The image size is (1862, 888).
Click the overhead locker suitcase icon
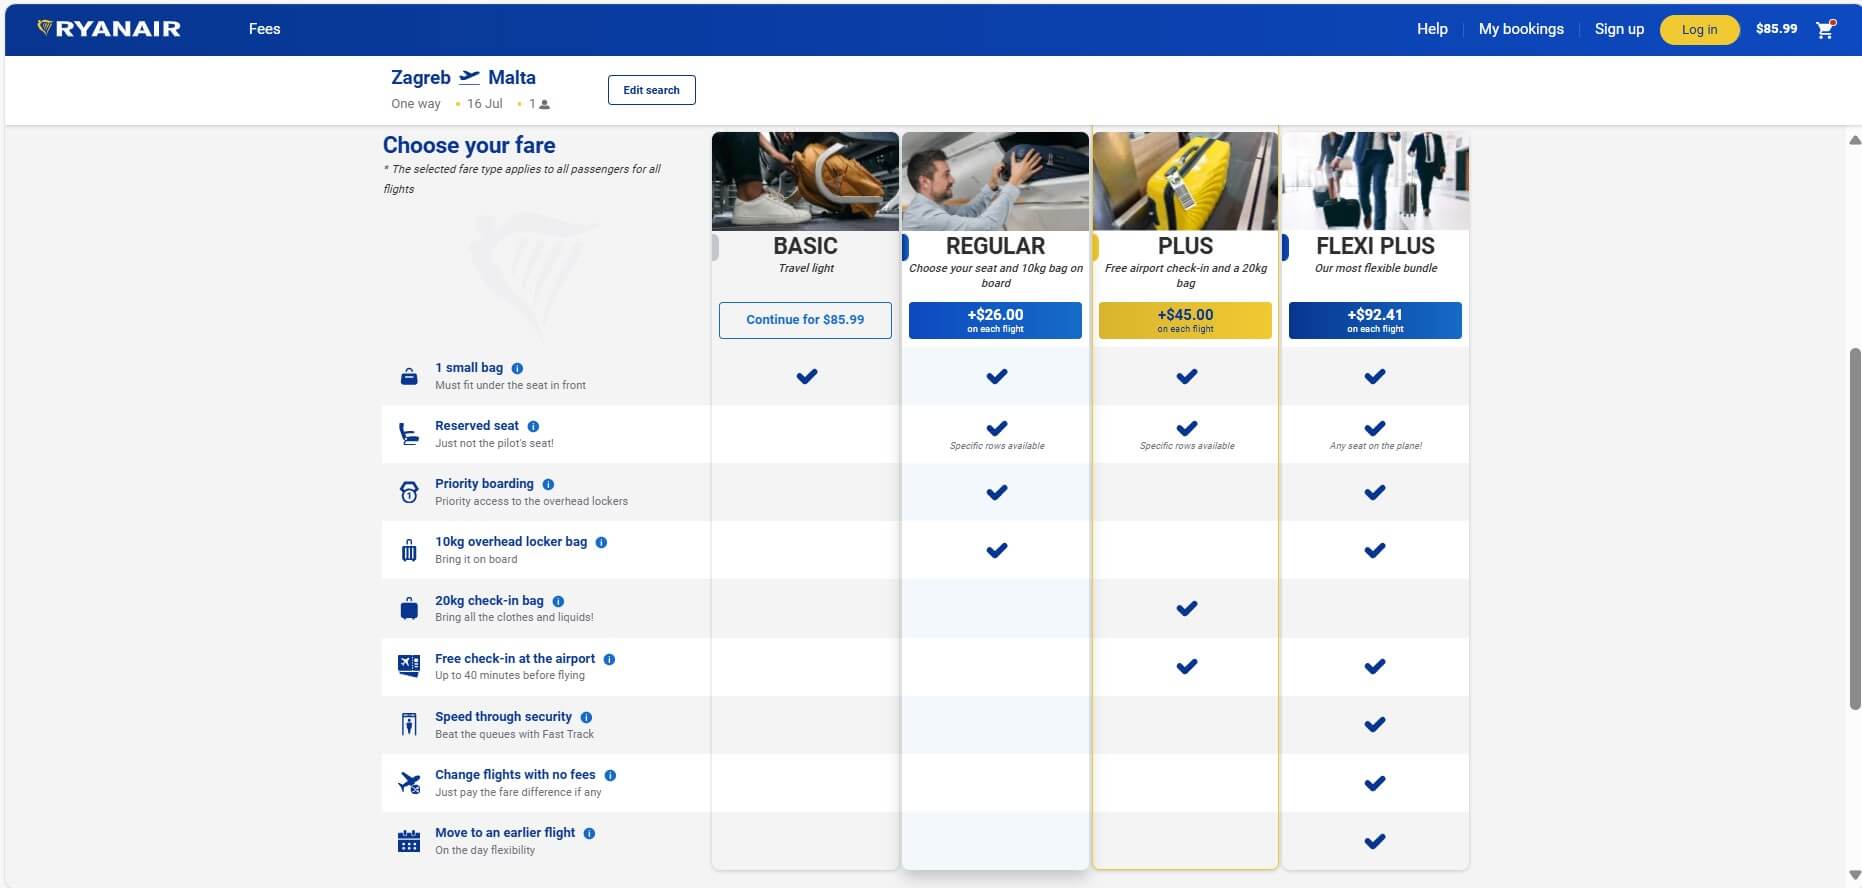coord(409,550)
